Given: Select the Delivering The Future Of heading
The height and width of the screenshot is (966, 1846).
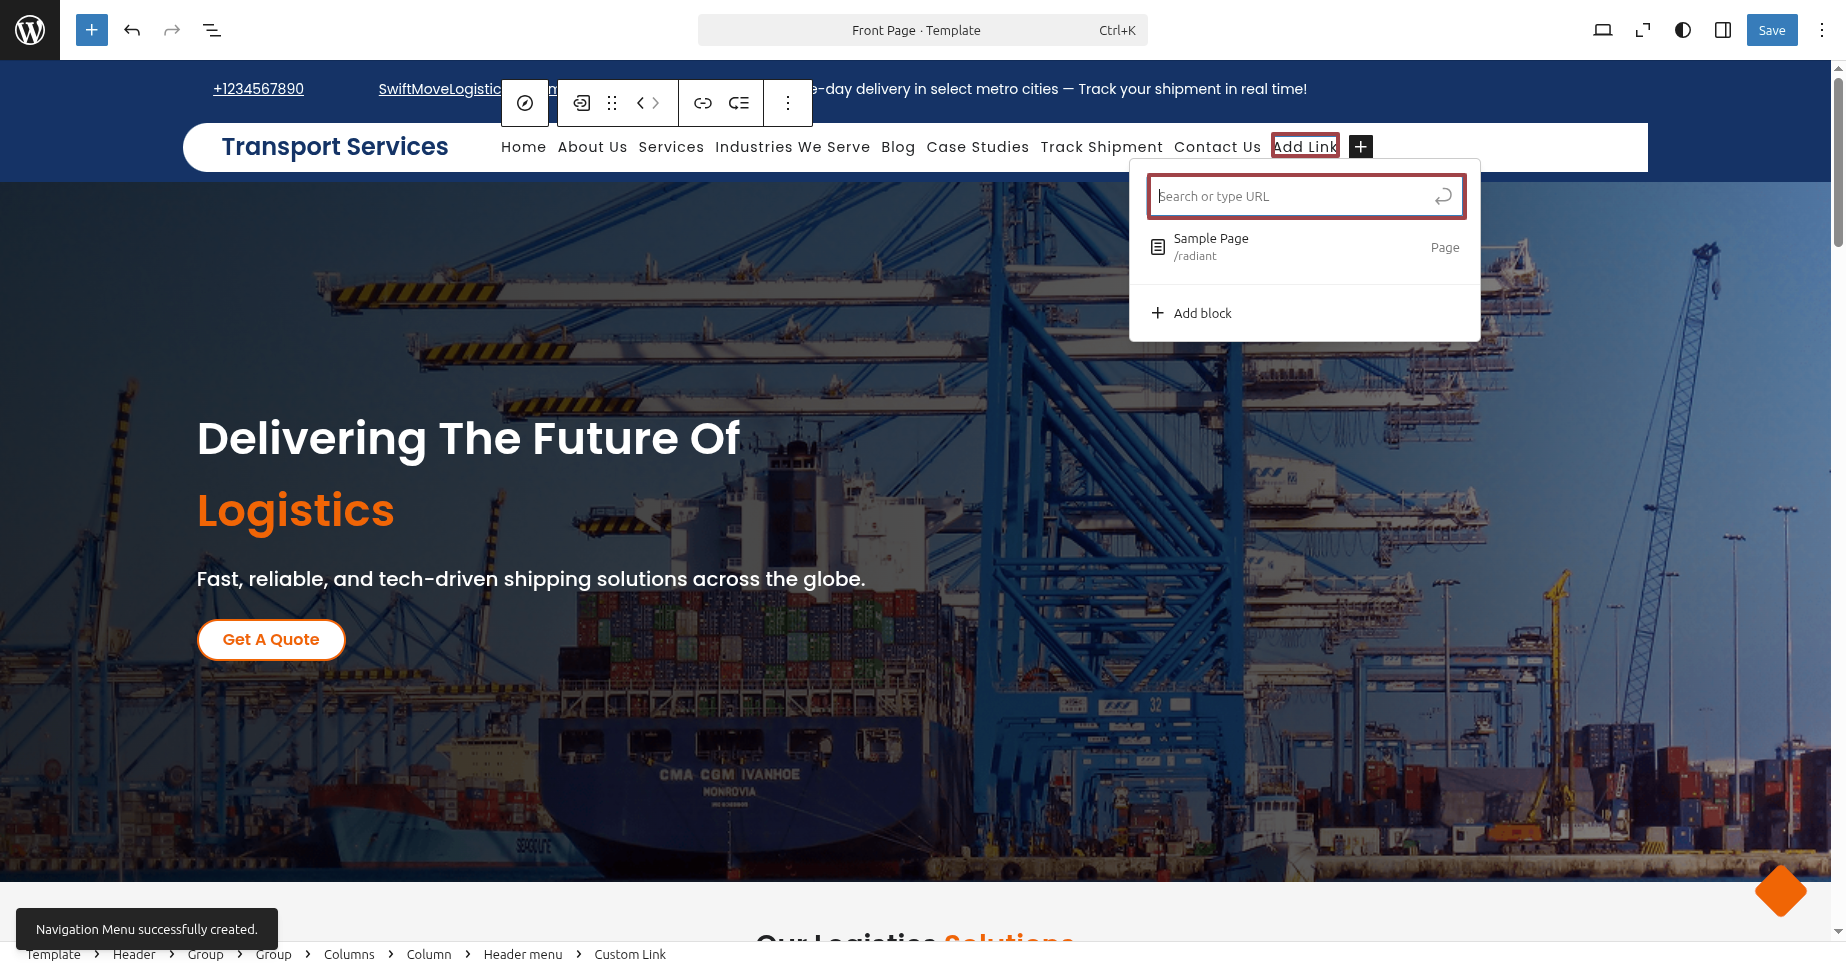Looking at the screenshot, I should coord(469,438).
